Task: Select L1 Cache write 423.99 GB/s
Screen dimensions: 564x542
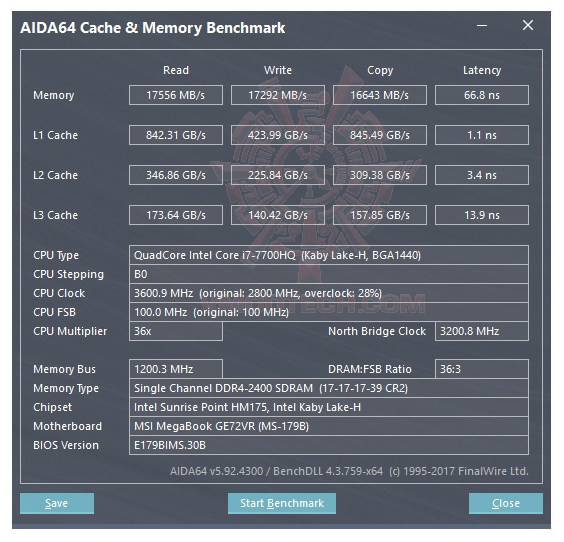Action: click(278, 135)
